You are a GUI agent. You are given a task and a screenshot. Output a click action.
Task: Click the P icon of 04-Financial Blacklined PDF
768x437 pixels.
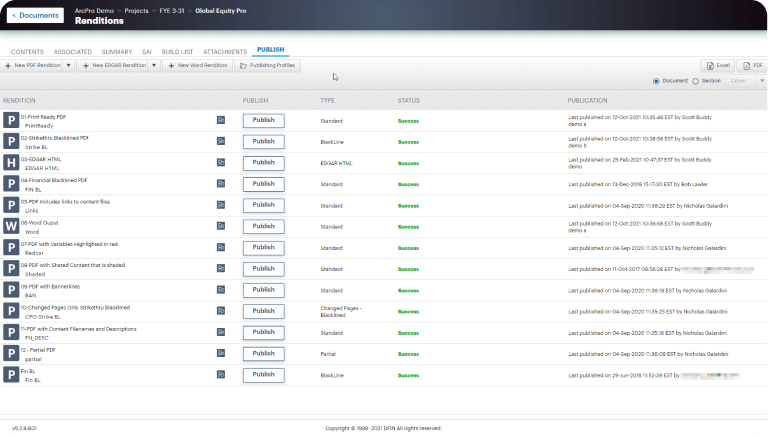11,184
